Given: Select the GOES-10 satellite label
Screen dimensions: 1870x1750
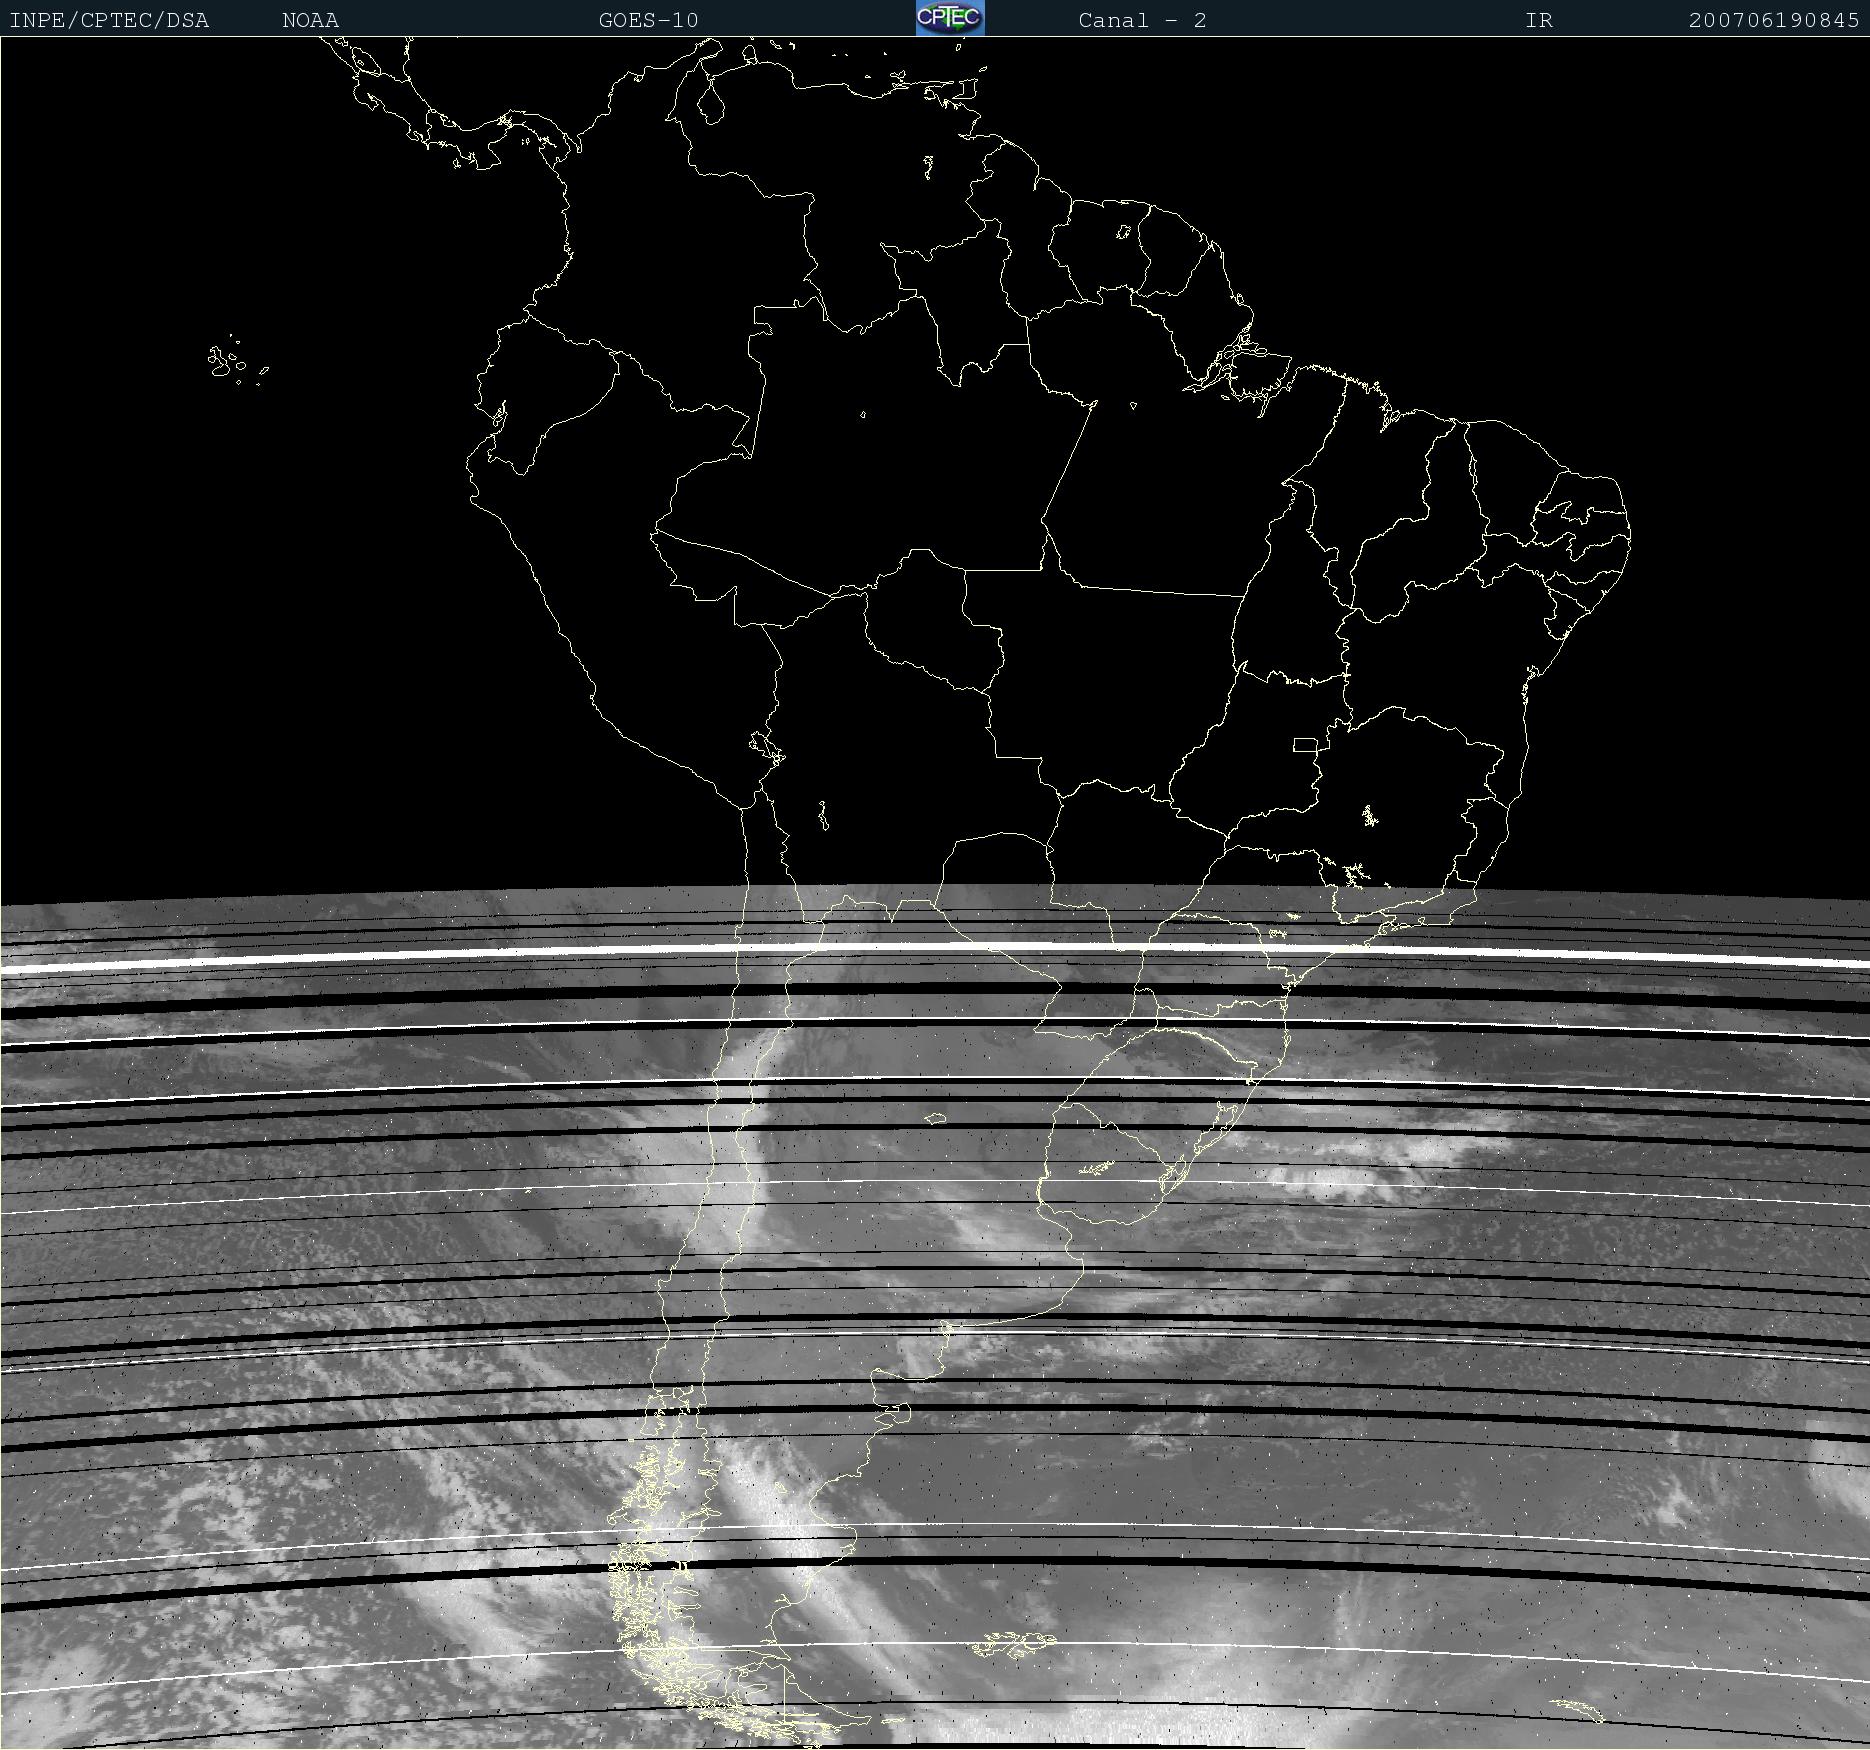Looking at the screenshot, I should point(649,21).
